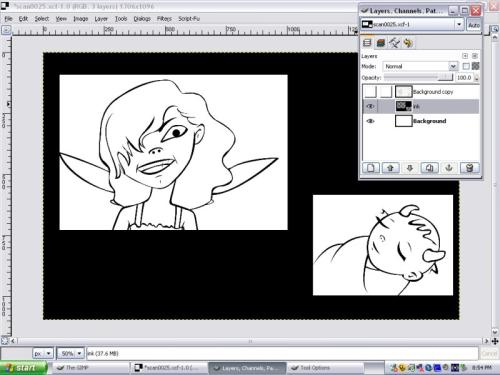Click the opacity value field 100.0

tap(464, 78)
